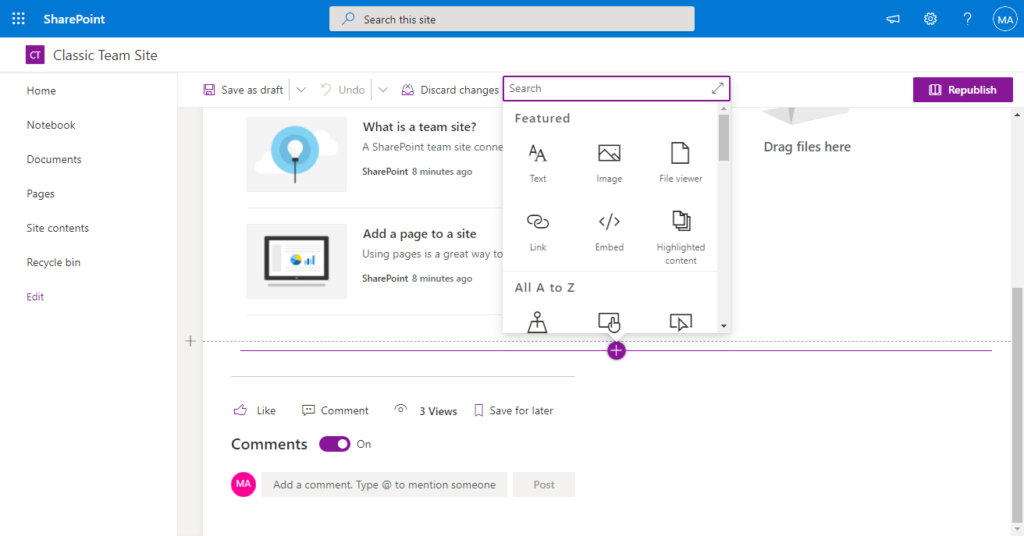Click the Undo button

pos(342,89)
